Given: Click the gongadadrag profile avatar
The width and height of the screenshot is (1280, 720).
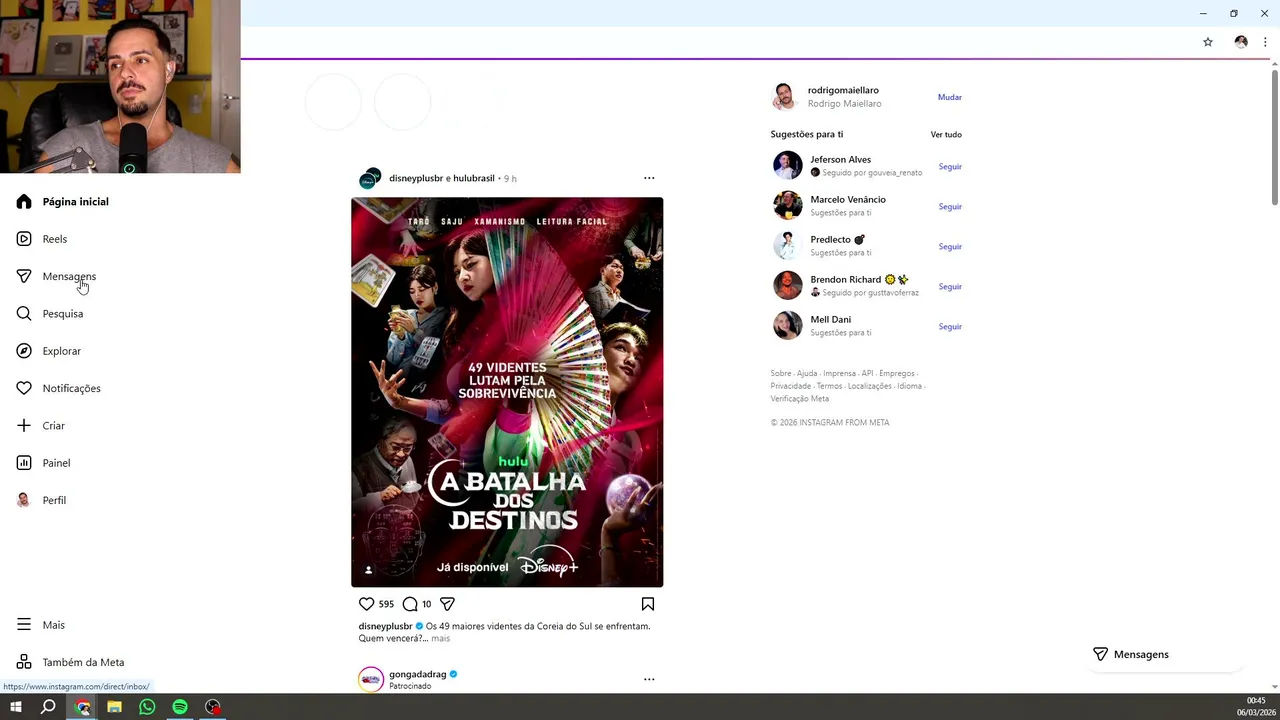Looking at the screenshot, I should pyautogui.click(x=371, y=679).
